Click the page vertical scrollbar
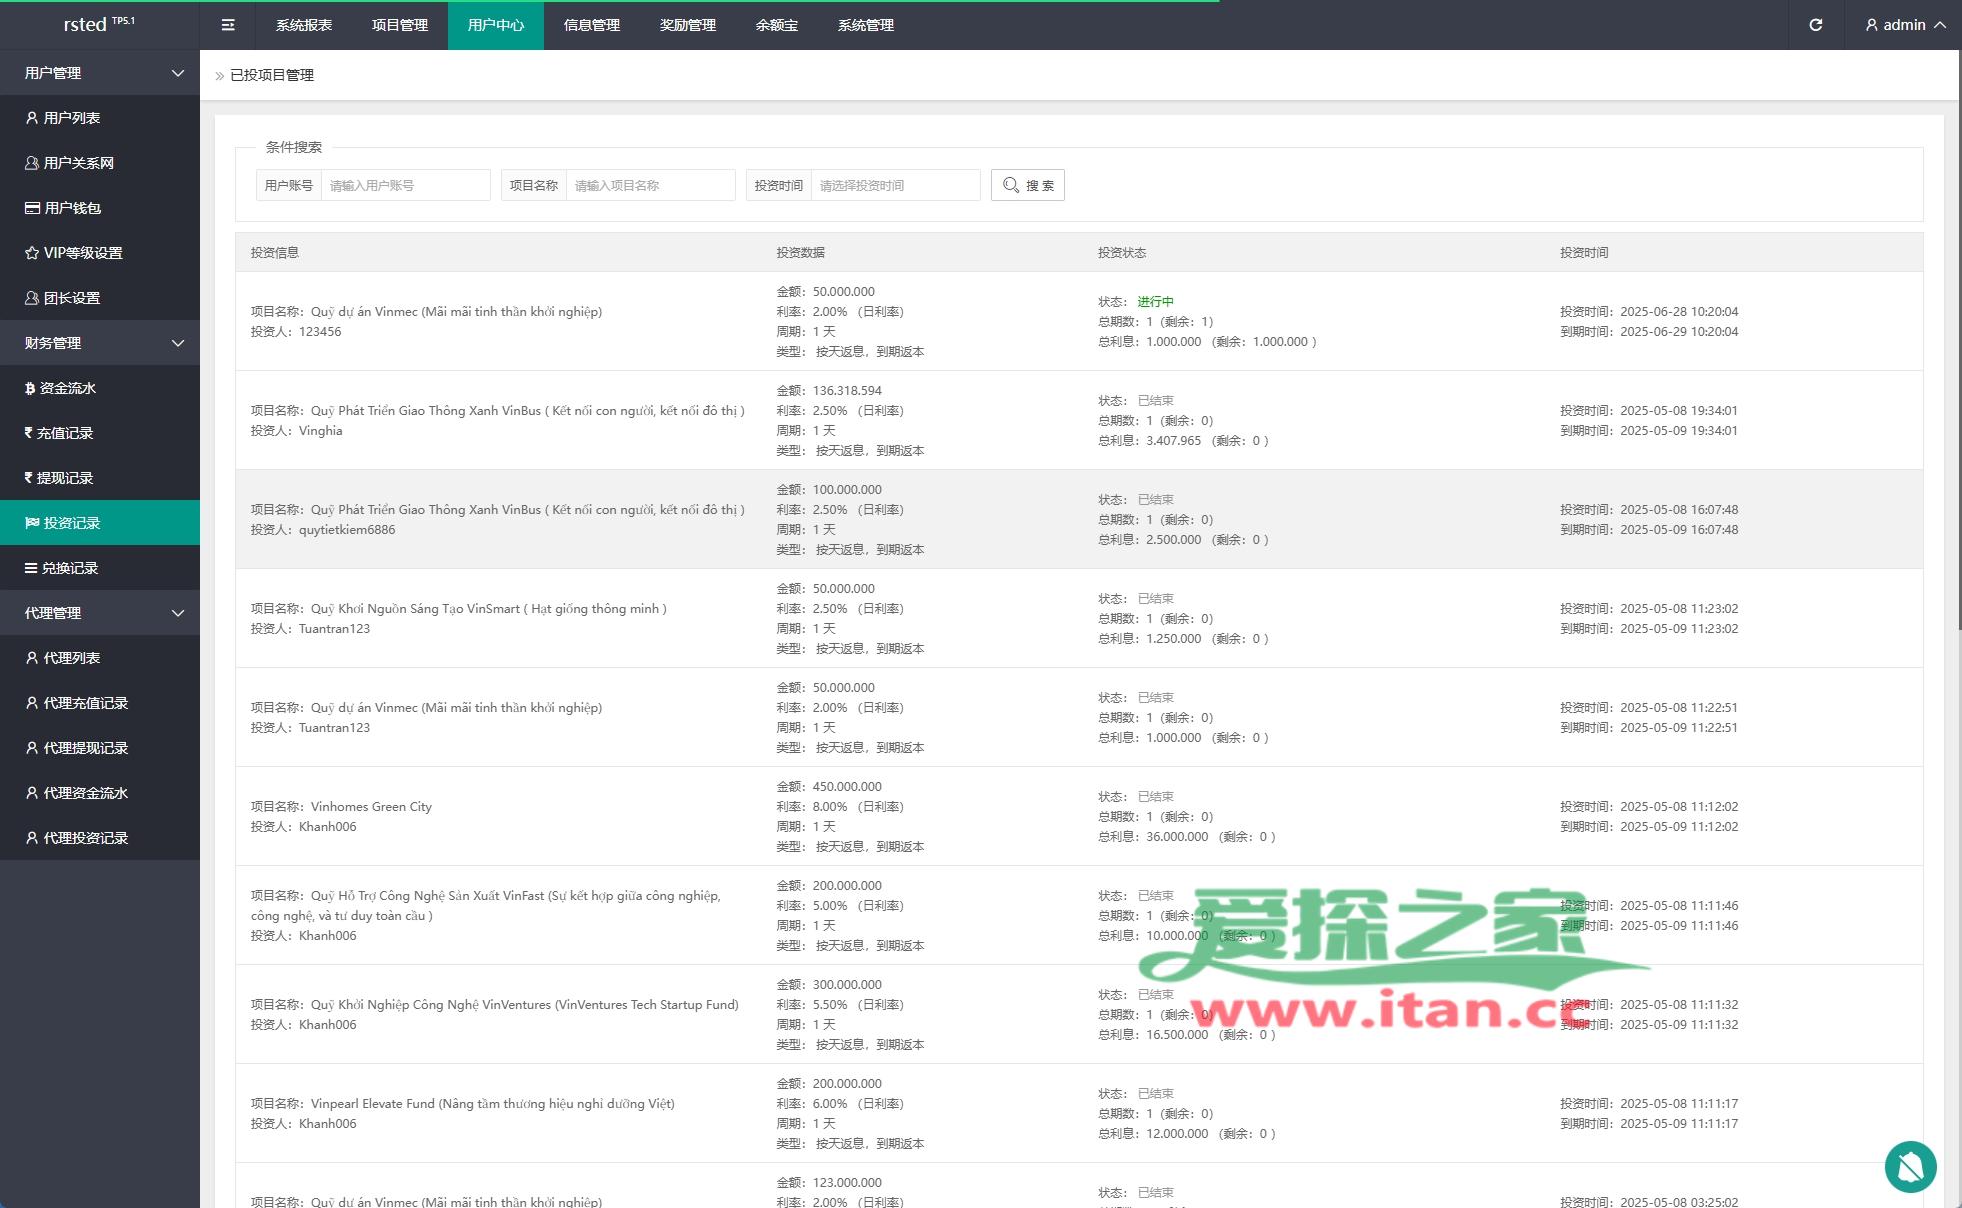Viewport: 1962px width, 1208px height. [1959, 340]
